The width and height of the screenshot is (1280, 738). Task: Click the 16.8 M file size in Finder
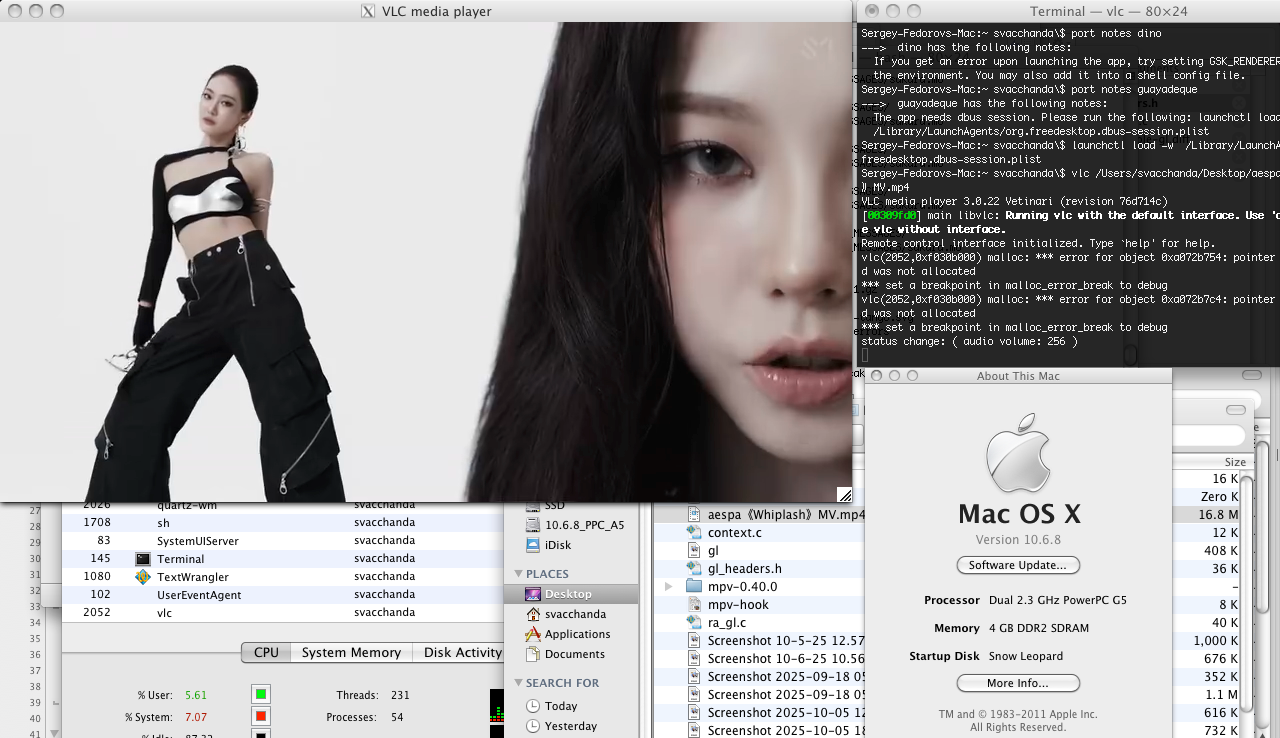(x=1219, y=514)
